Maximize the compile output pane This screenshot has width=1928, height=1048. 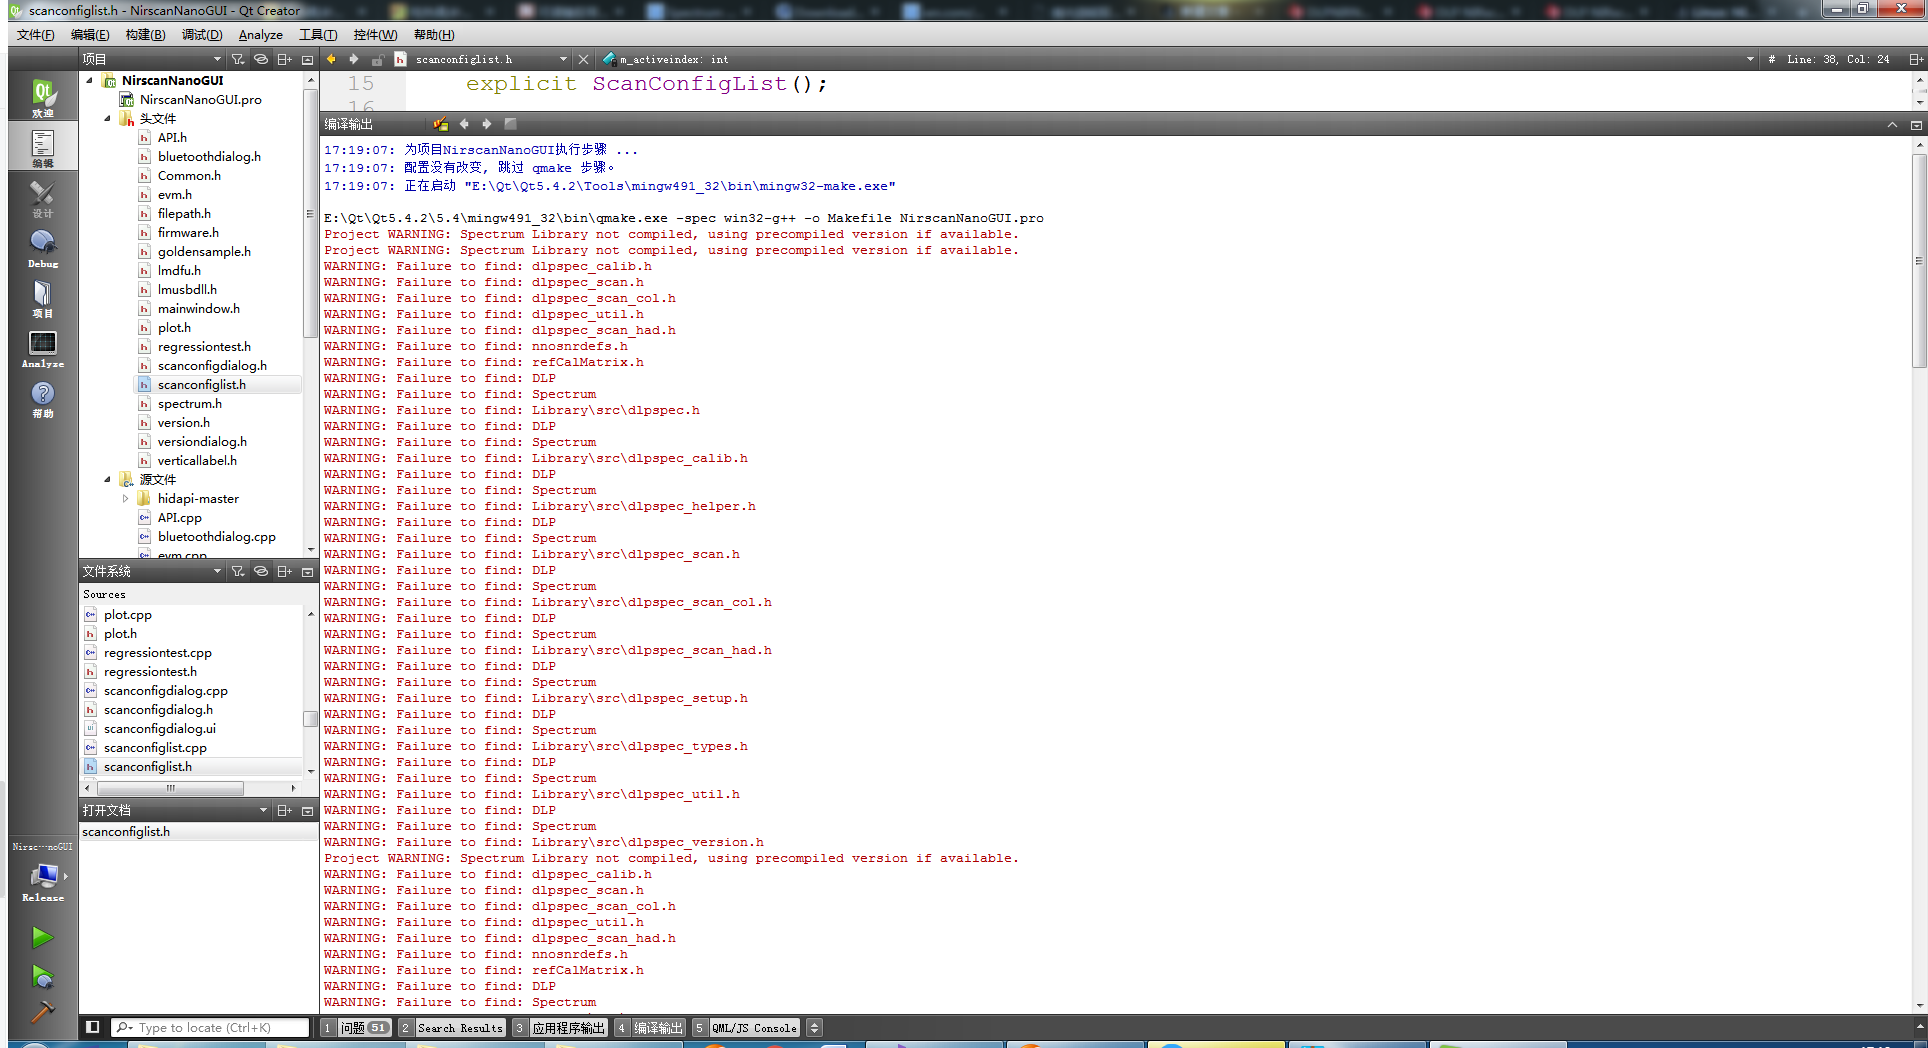(1892, 125)
